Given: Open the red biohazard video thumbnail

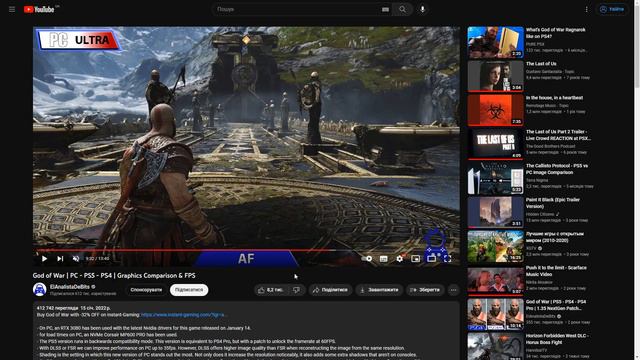Looking at the screenshot, I should (496, 110).
